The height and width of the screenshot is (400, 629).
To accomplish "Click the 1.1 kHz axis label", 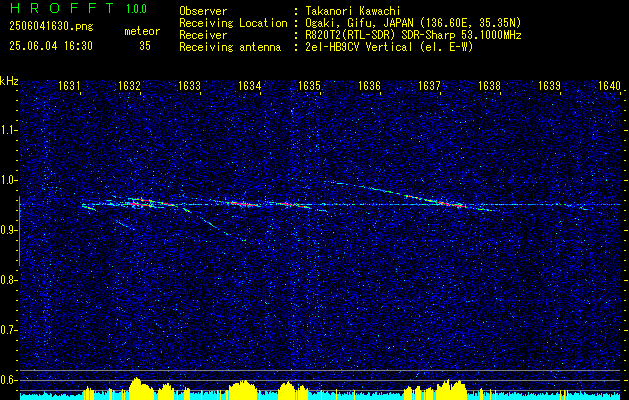I will (8, 130).
